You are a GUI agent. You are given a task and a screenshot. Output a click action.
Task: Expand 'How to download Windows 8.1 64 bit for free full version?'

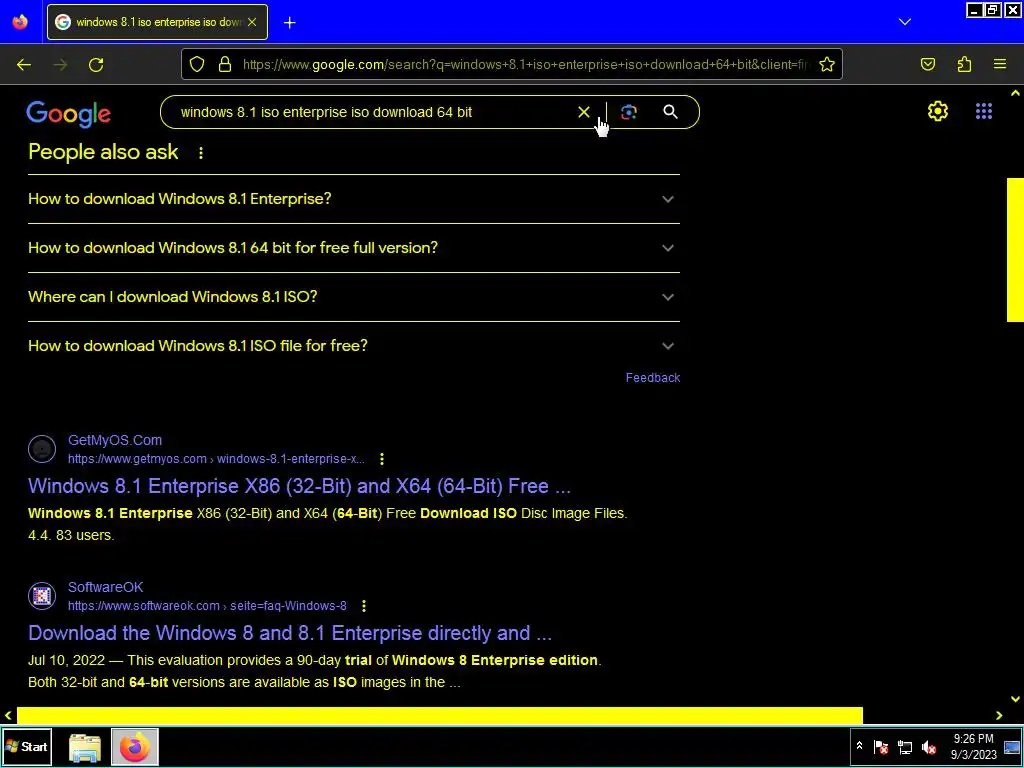[354, 248]
